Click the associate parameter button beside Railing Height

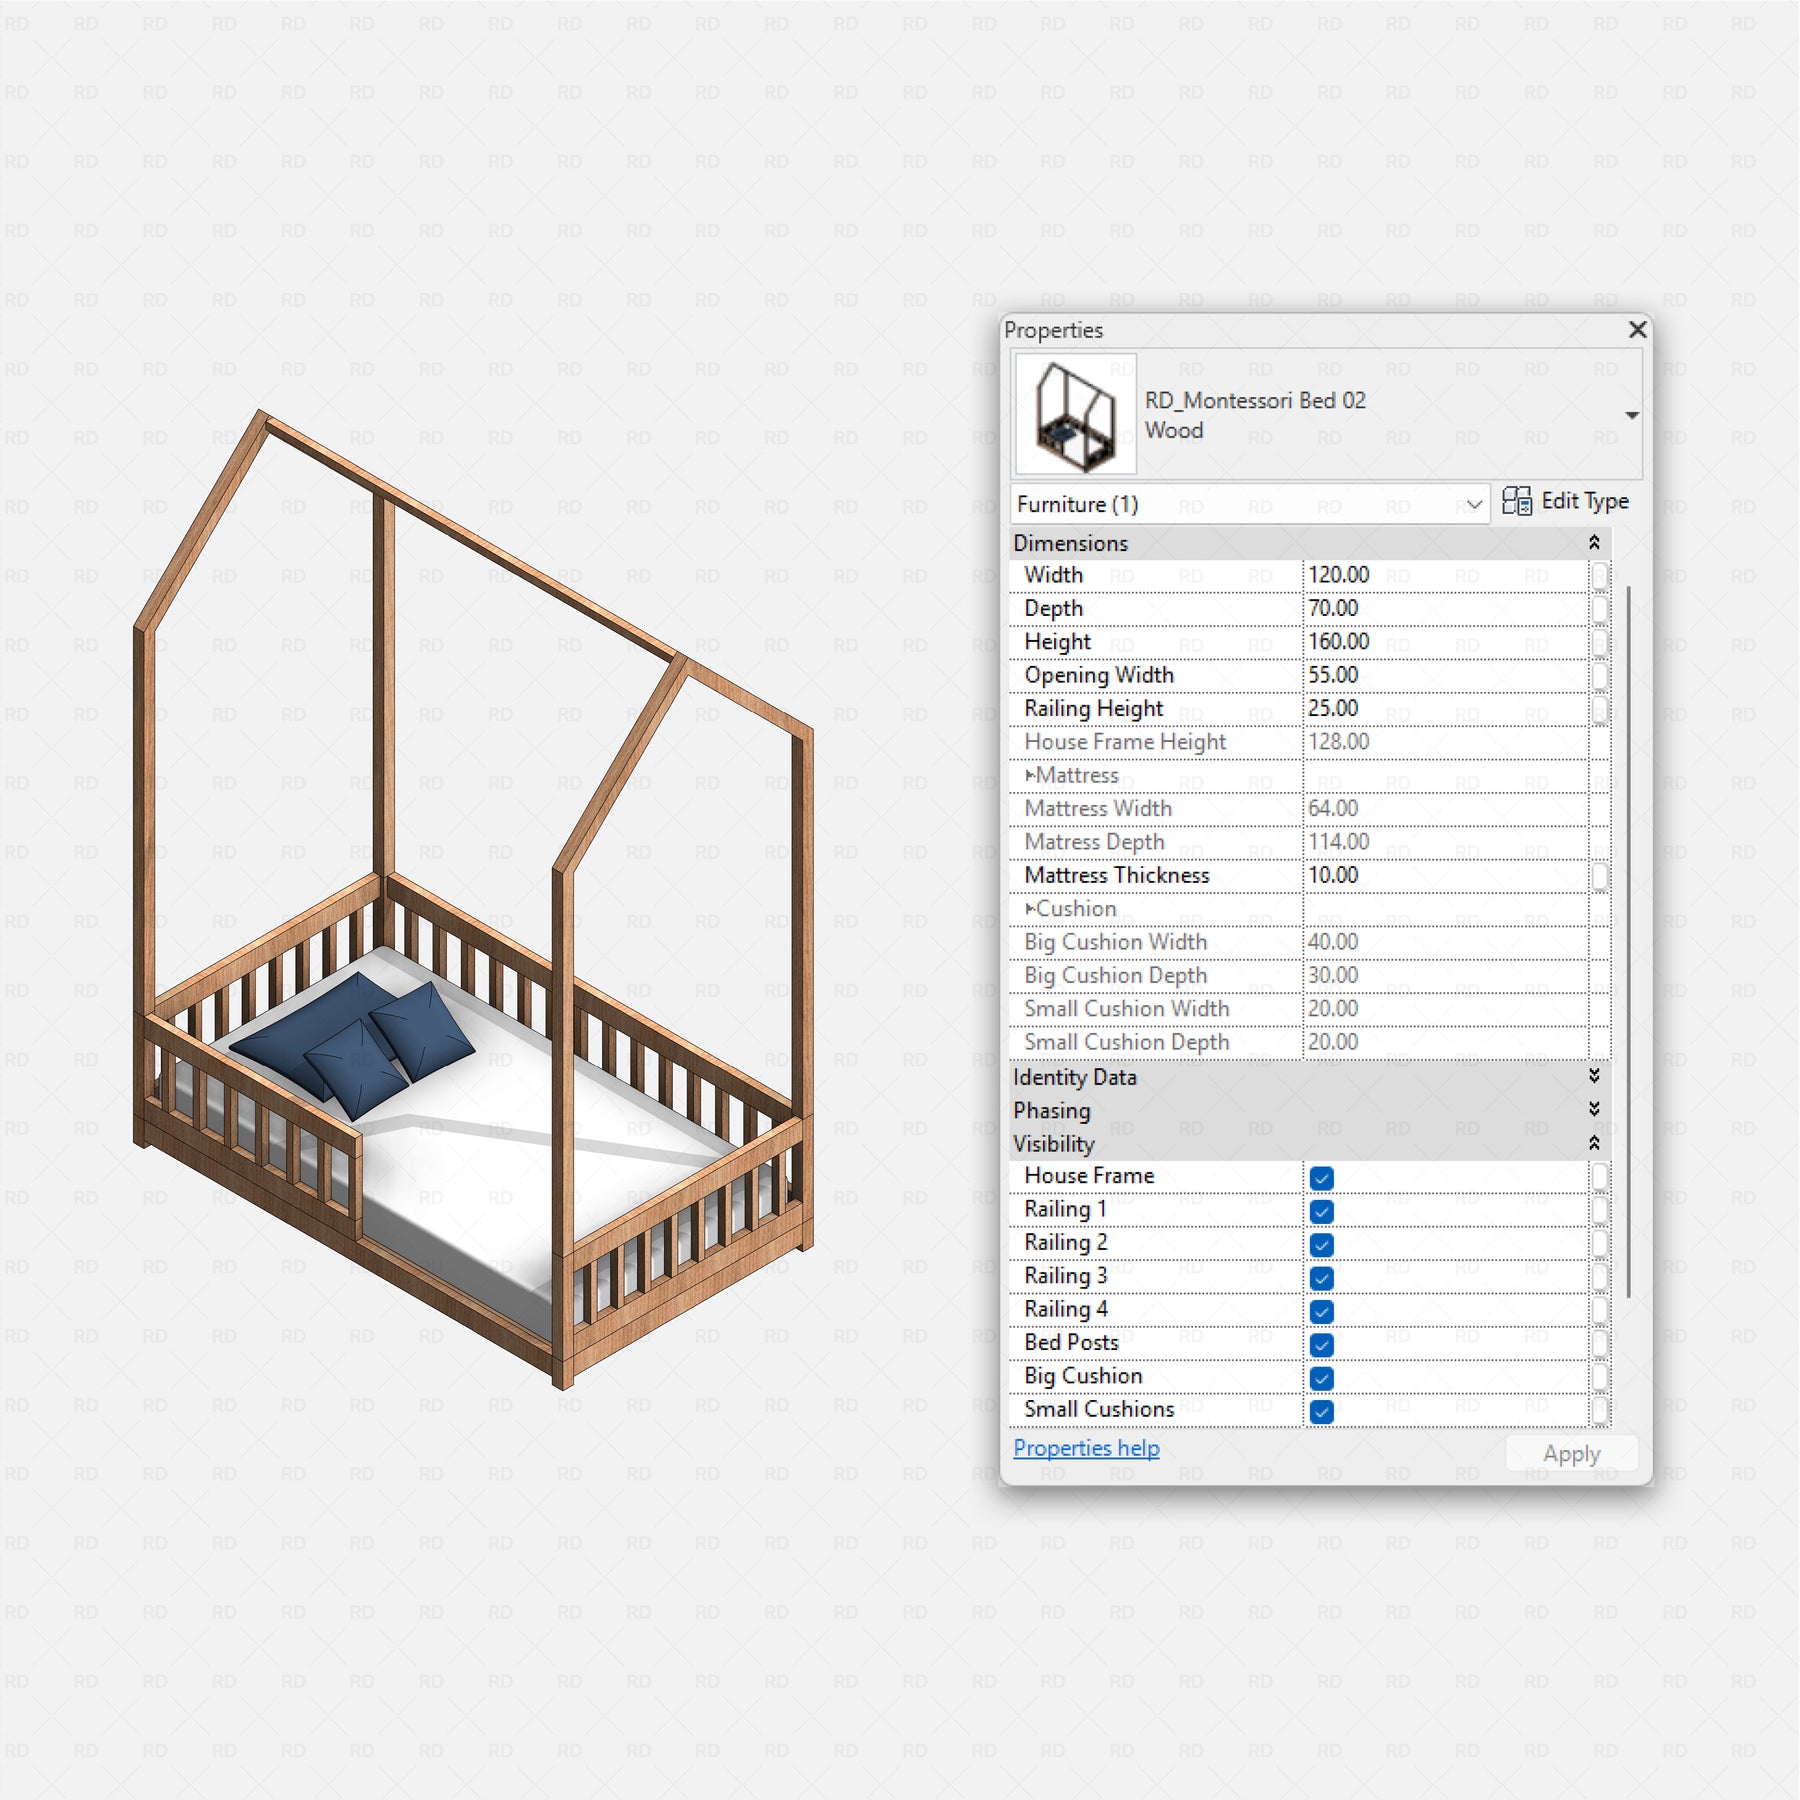pyautogui.click(x=1600, y=709)
